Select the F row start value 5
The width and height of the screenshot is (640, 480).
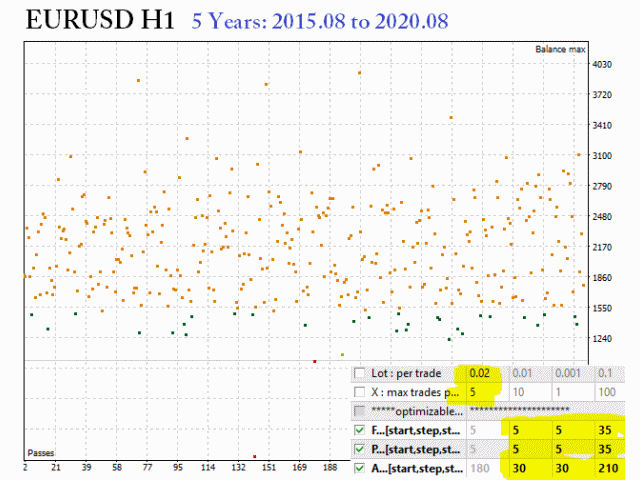click(517, 430)
